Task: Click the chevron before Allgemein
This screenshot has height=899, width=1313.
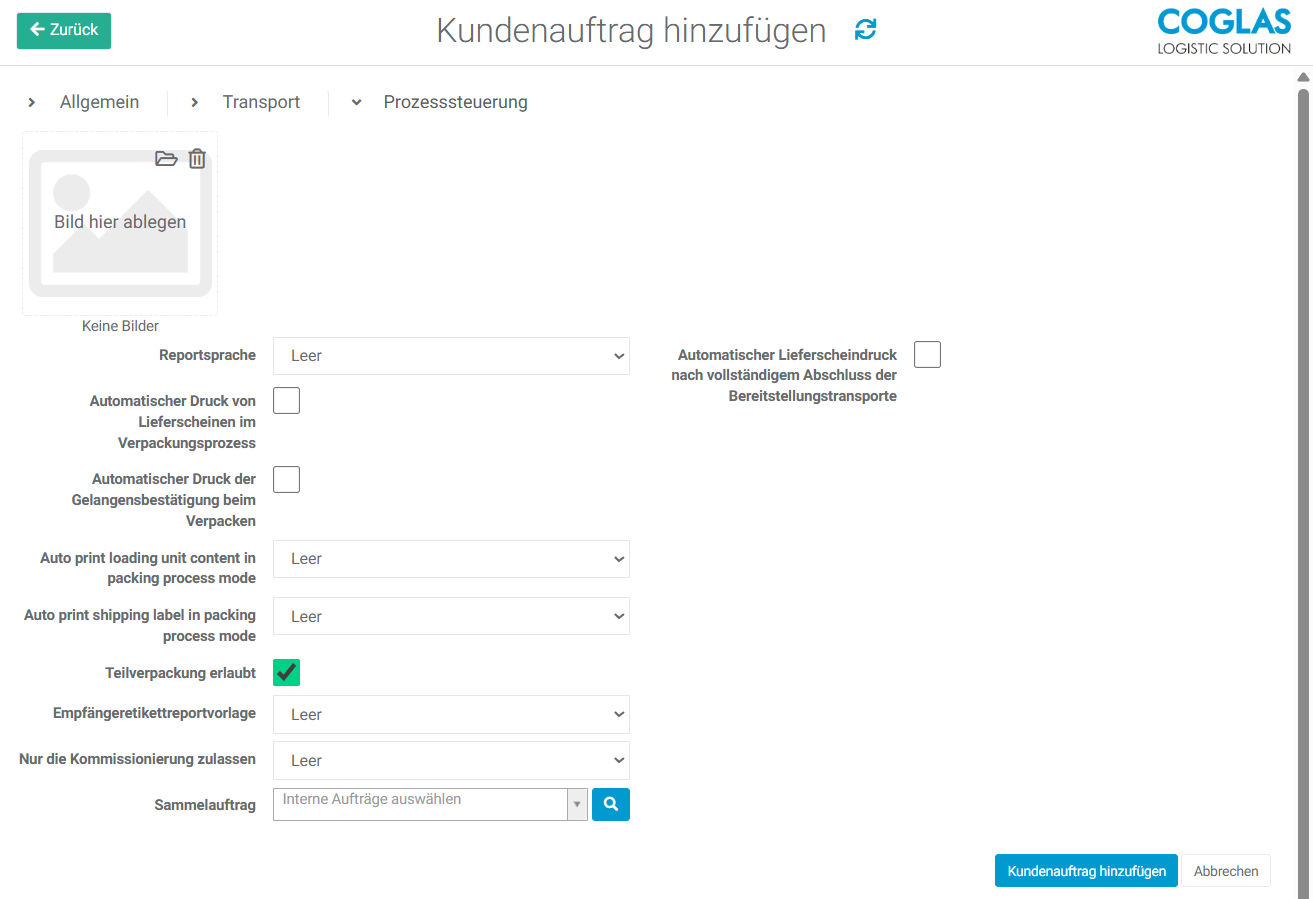Action: 31,101
